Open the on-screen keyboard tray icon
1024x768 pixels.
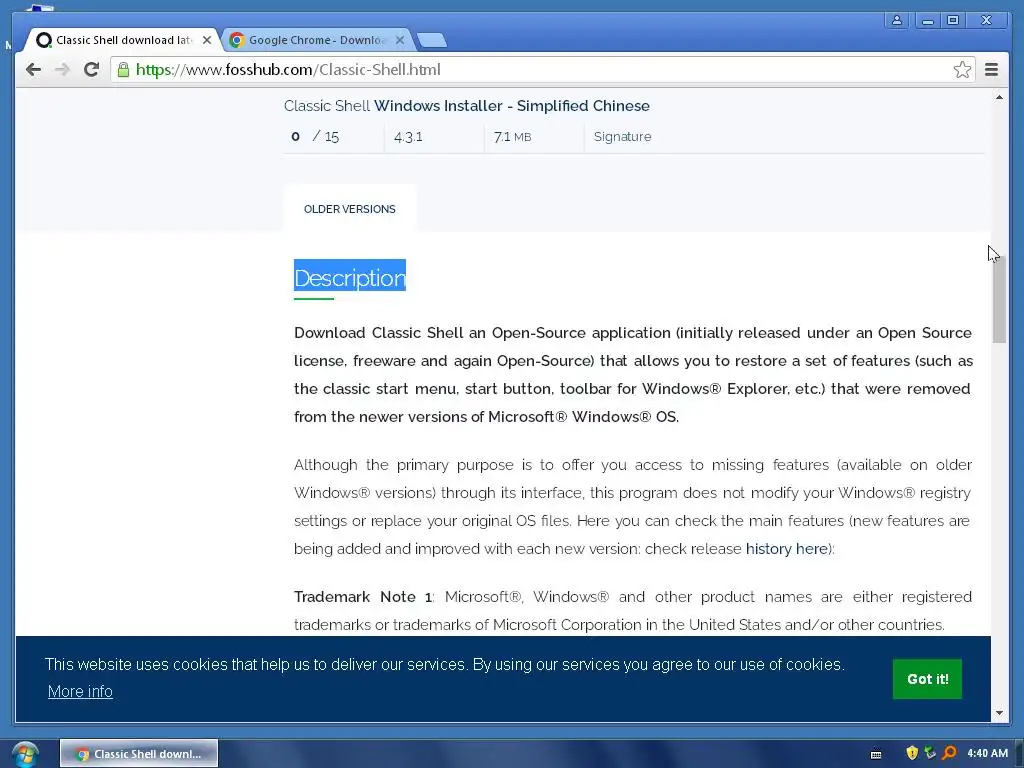pyautogui.click(x=876, y=754)
